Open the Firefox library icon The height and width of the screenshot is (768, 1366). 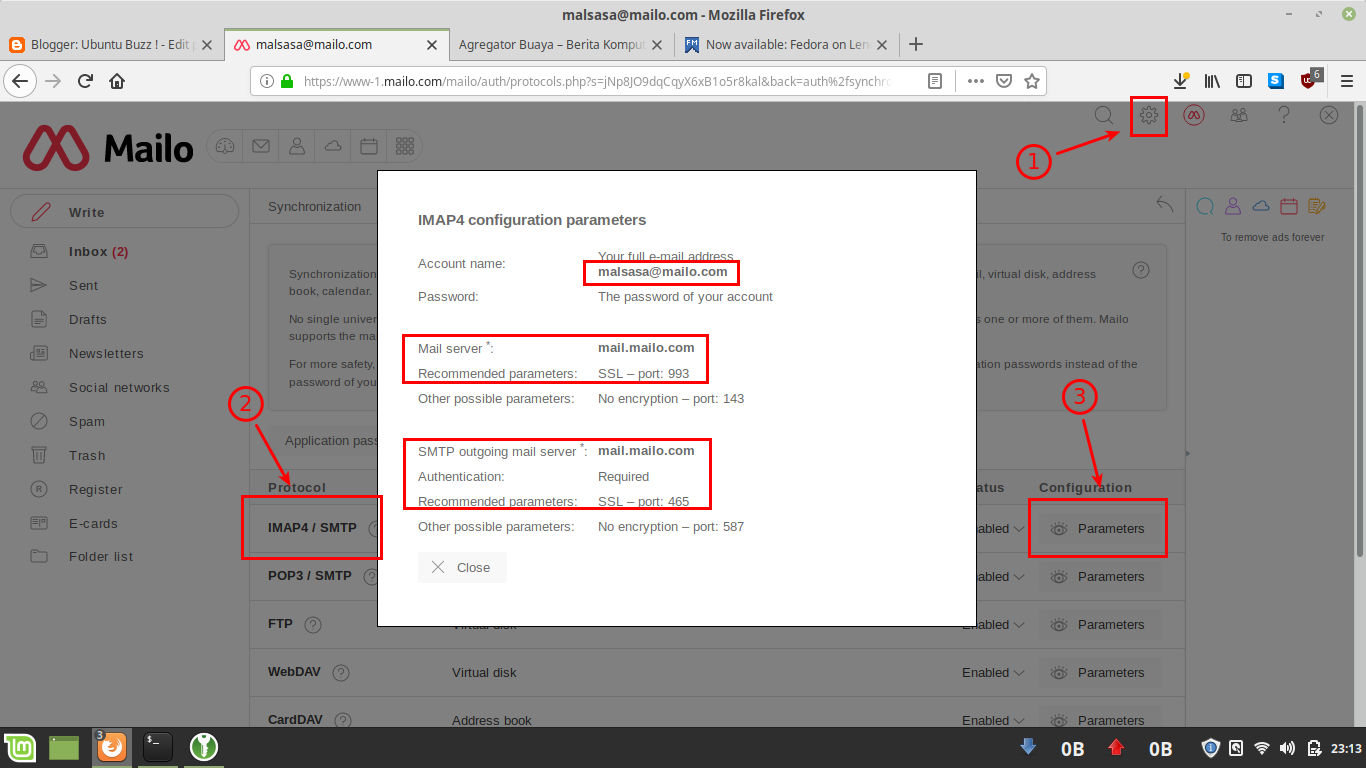point(1213,81)
